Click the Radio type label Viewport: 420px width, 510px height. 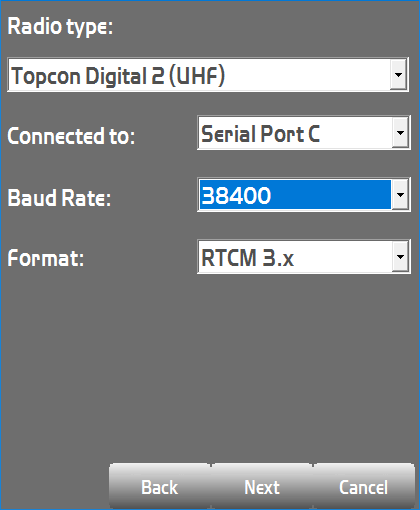60,27
